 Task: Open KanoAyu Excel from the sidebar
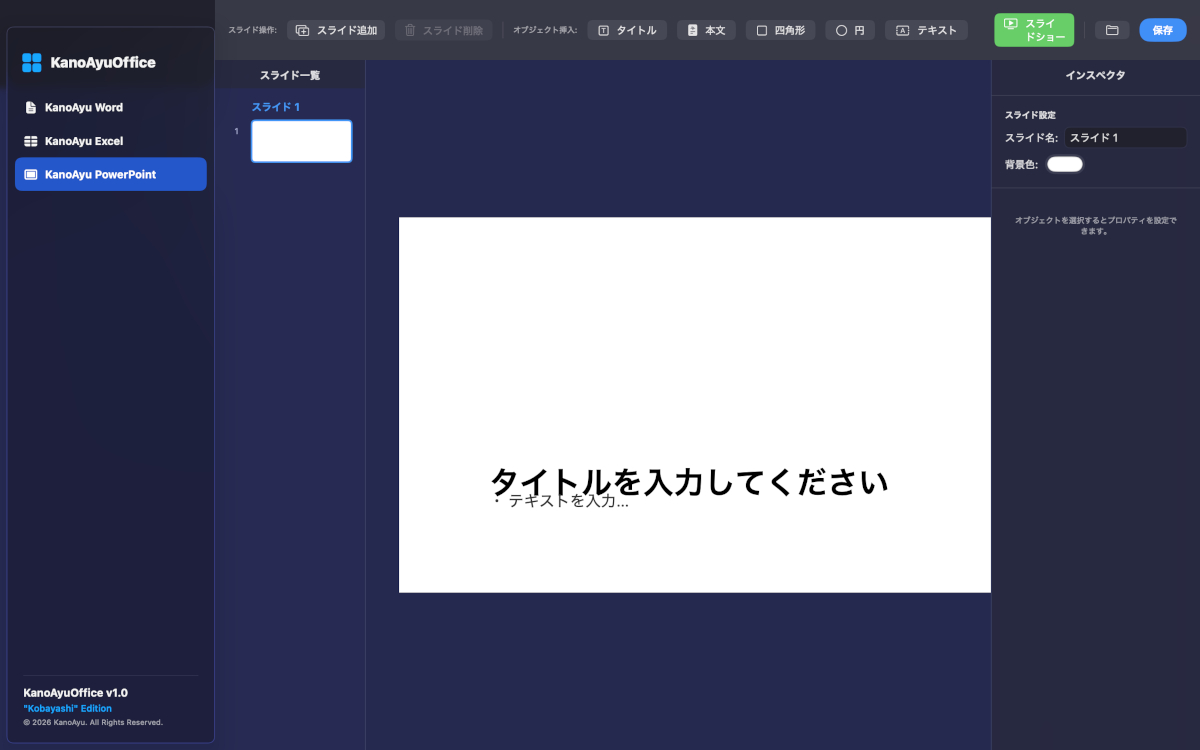tap(111, 141)
